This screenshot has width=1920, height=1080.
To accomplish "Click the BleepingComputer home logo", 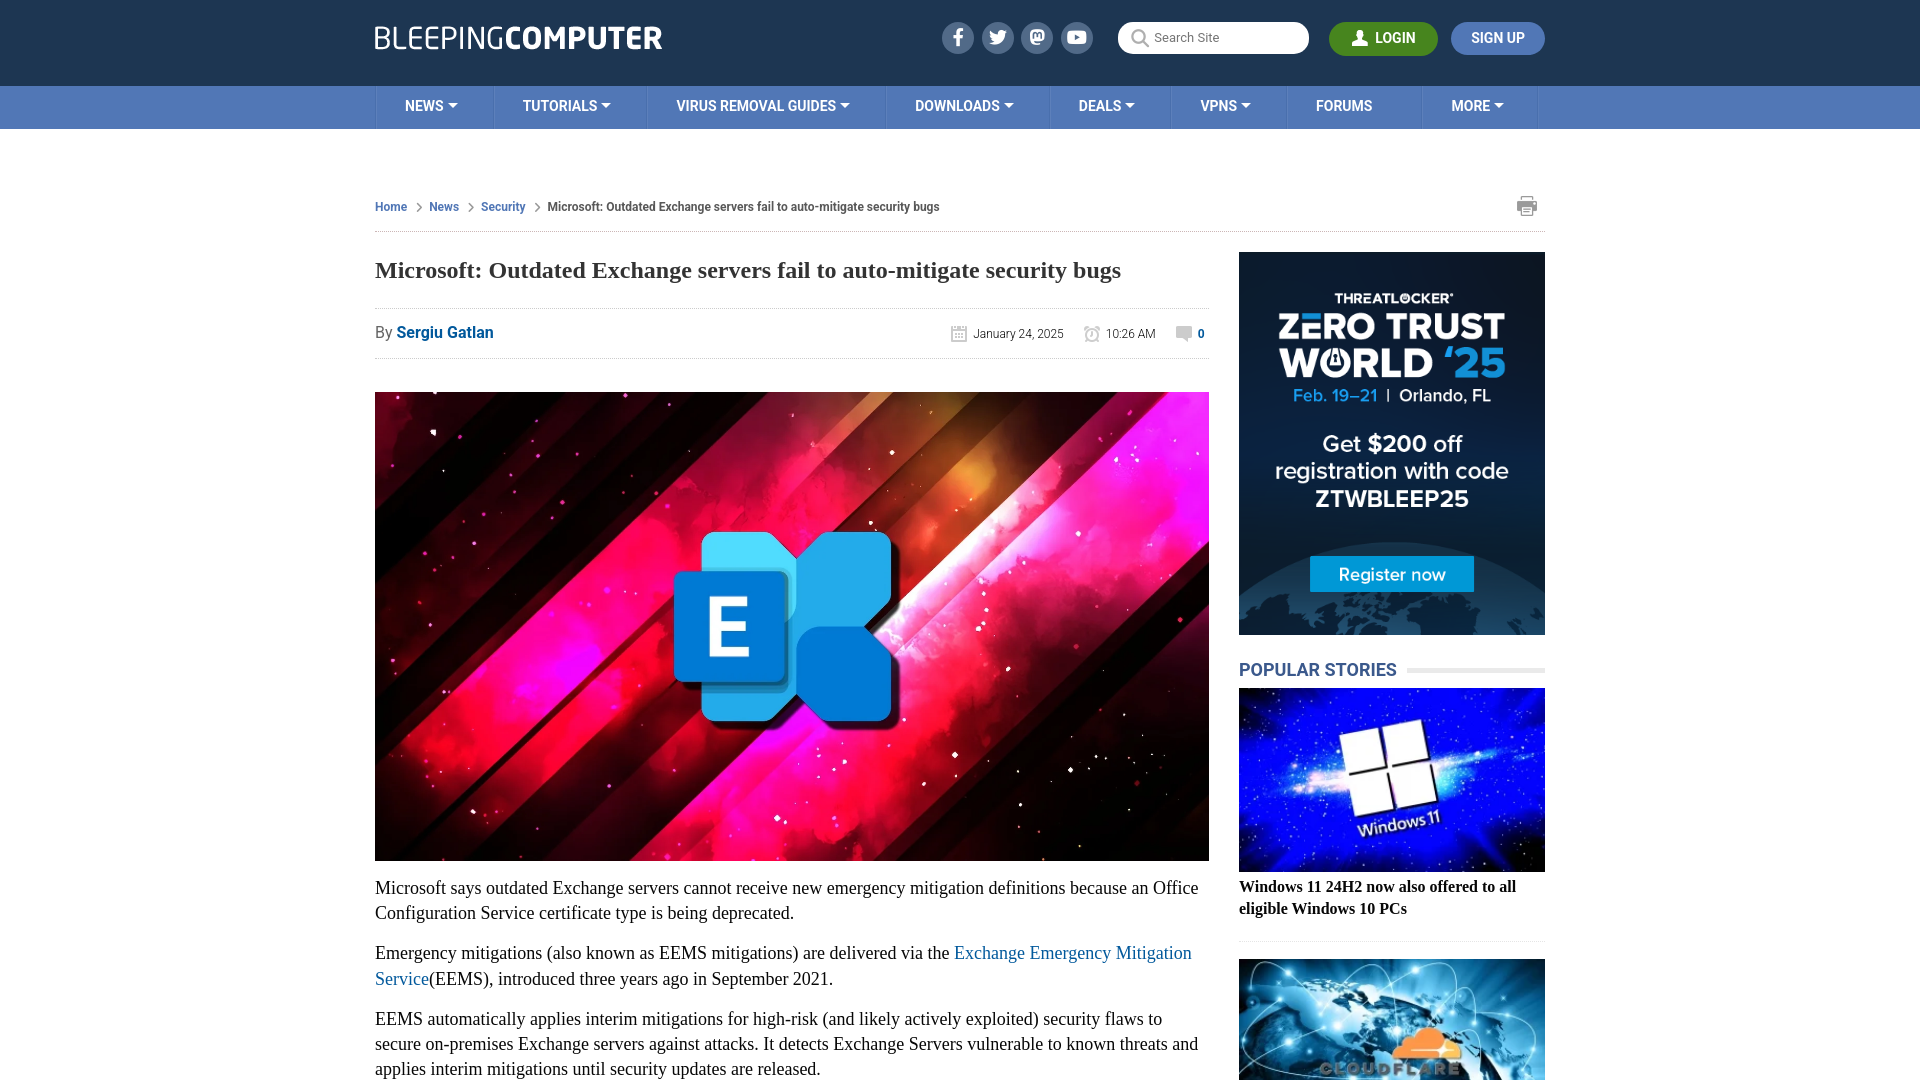I will (x=517, y=37).
